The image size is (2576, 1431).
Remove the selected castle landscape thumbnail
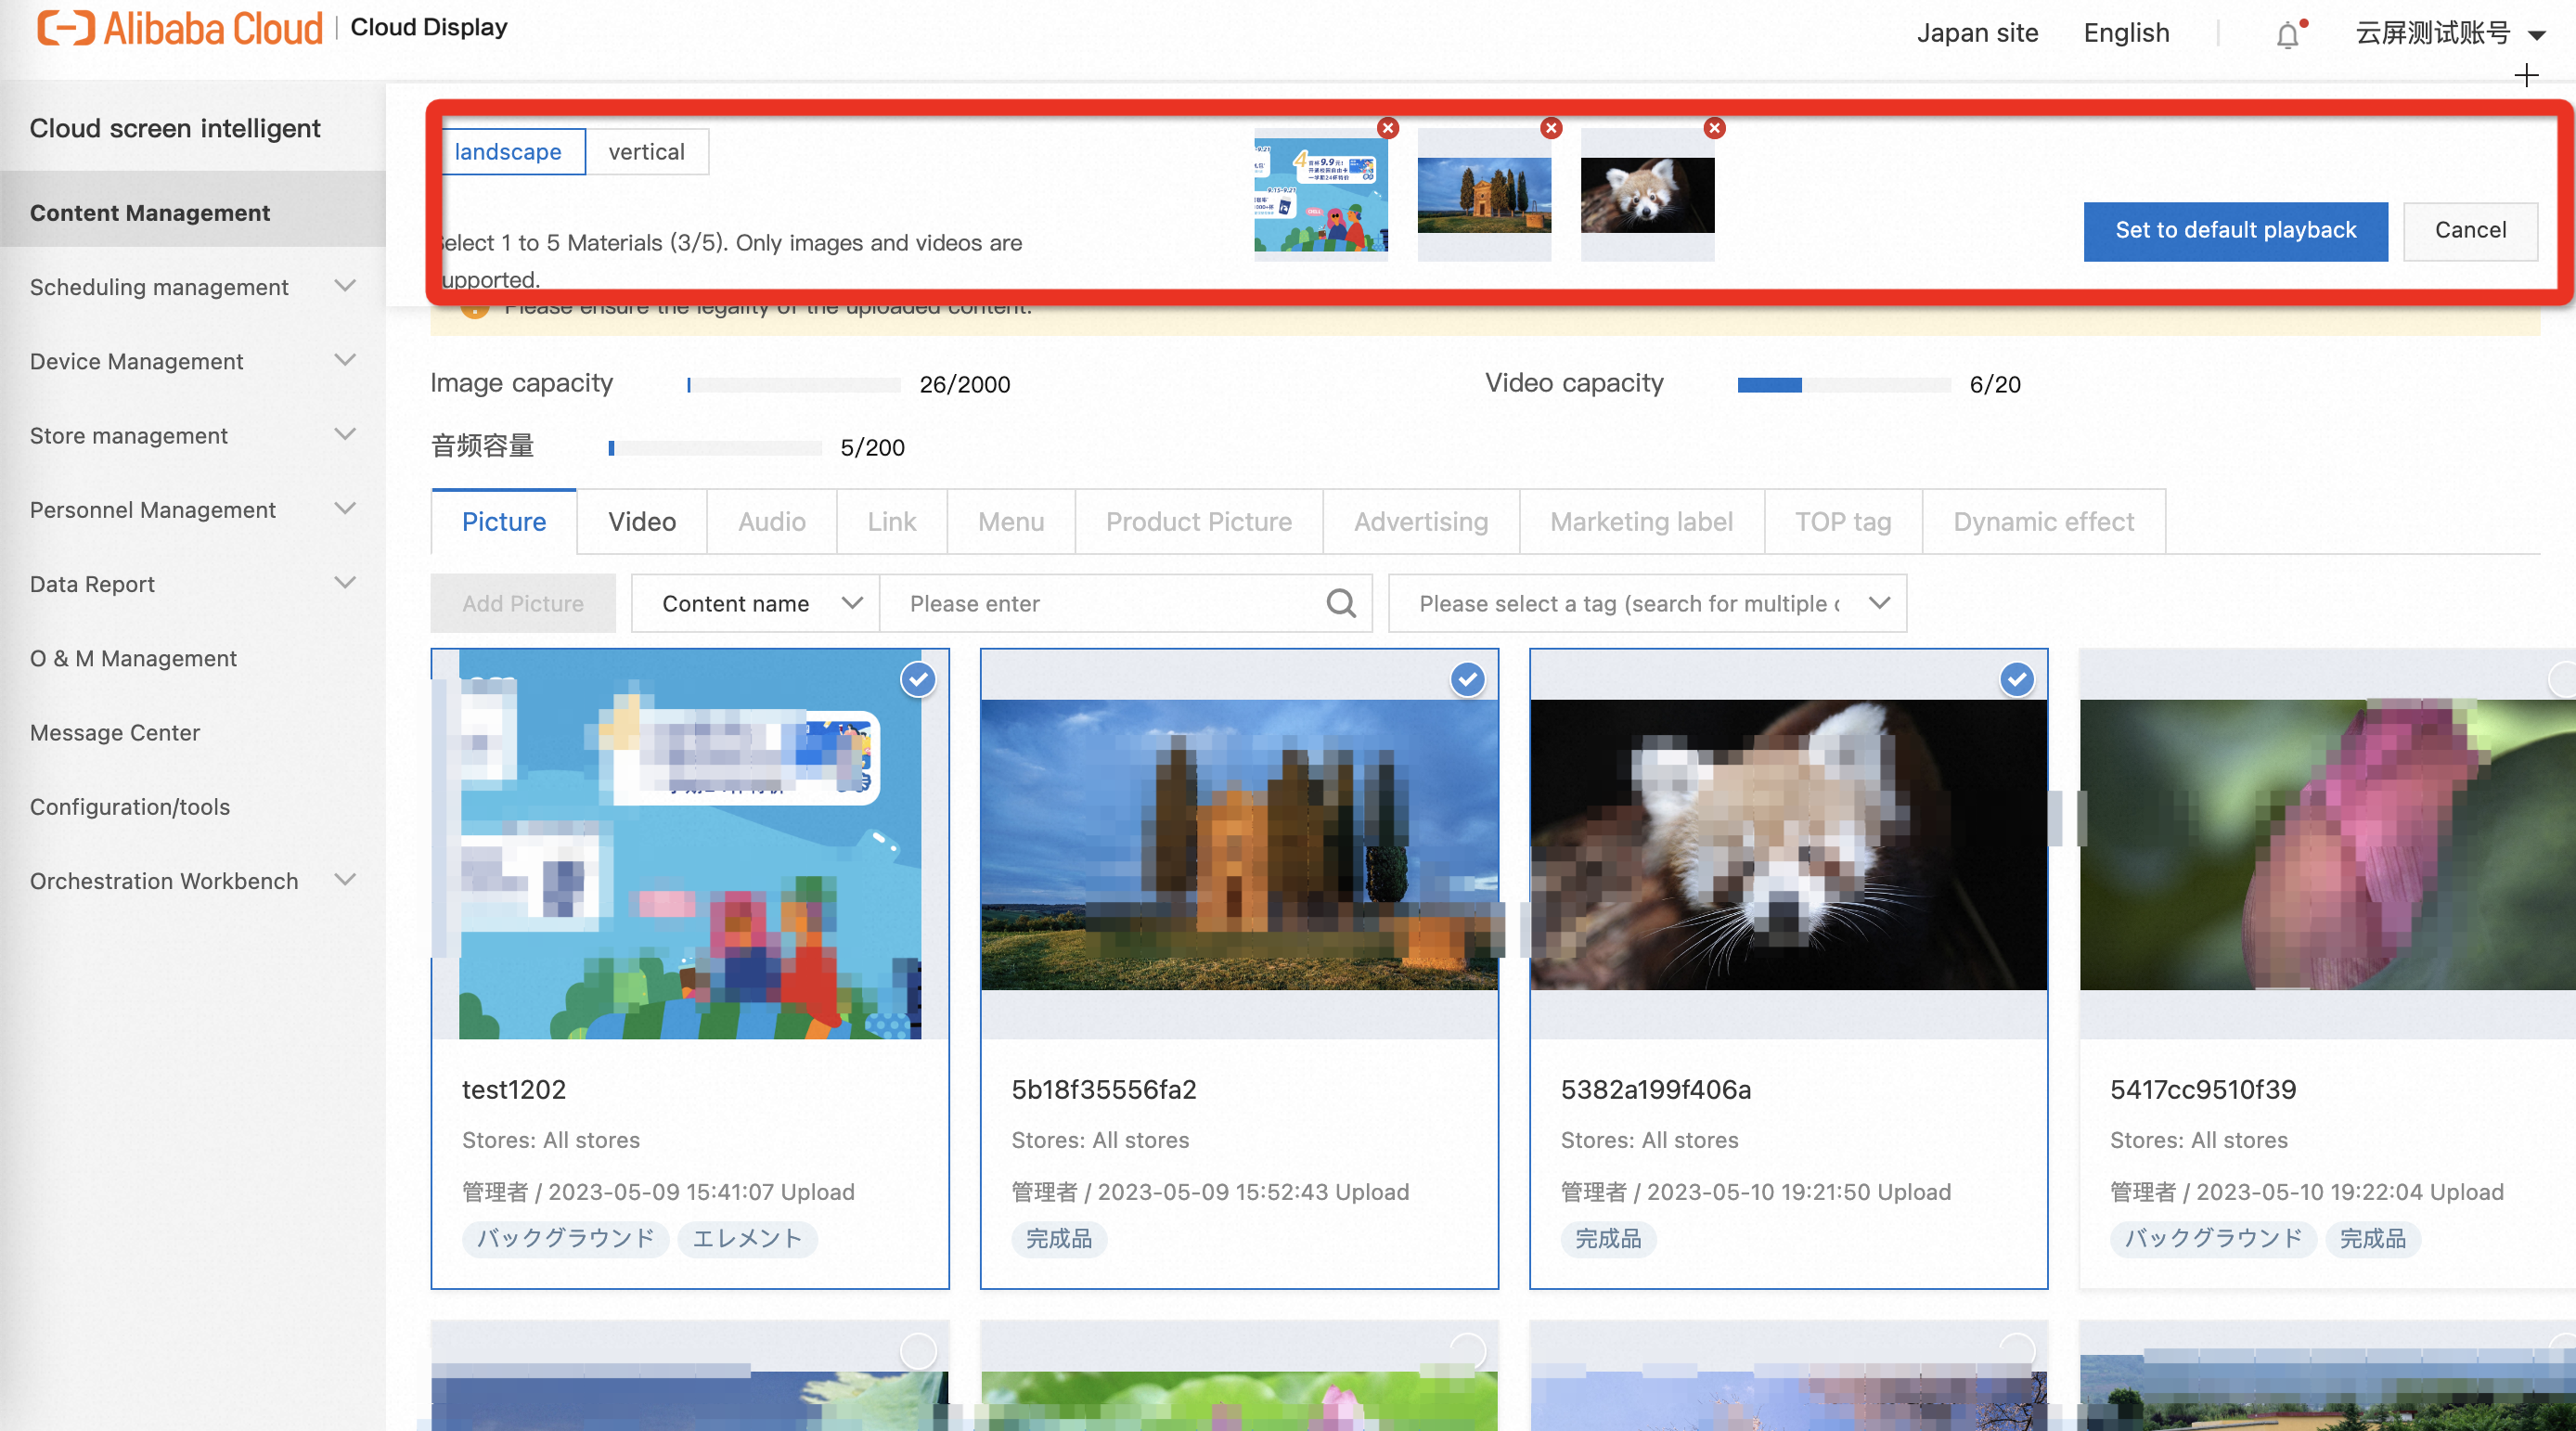(1551, 128)
